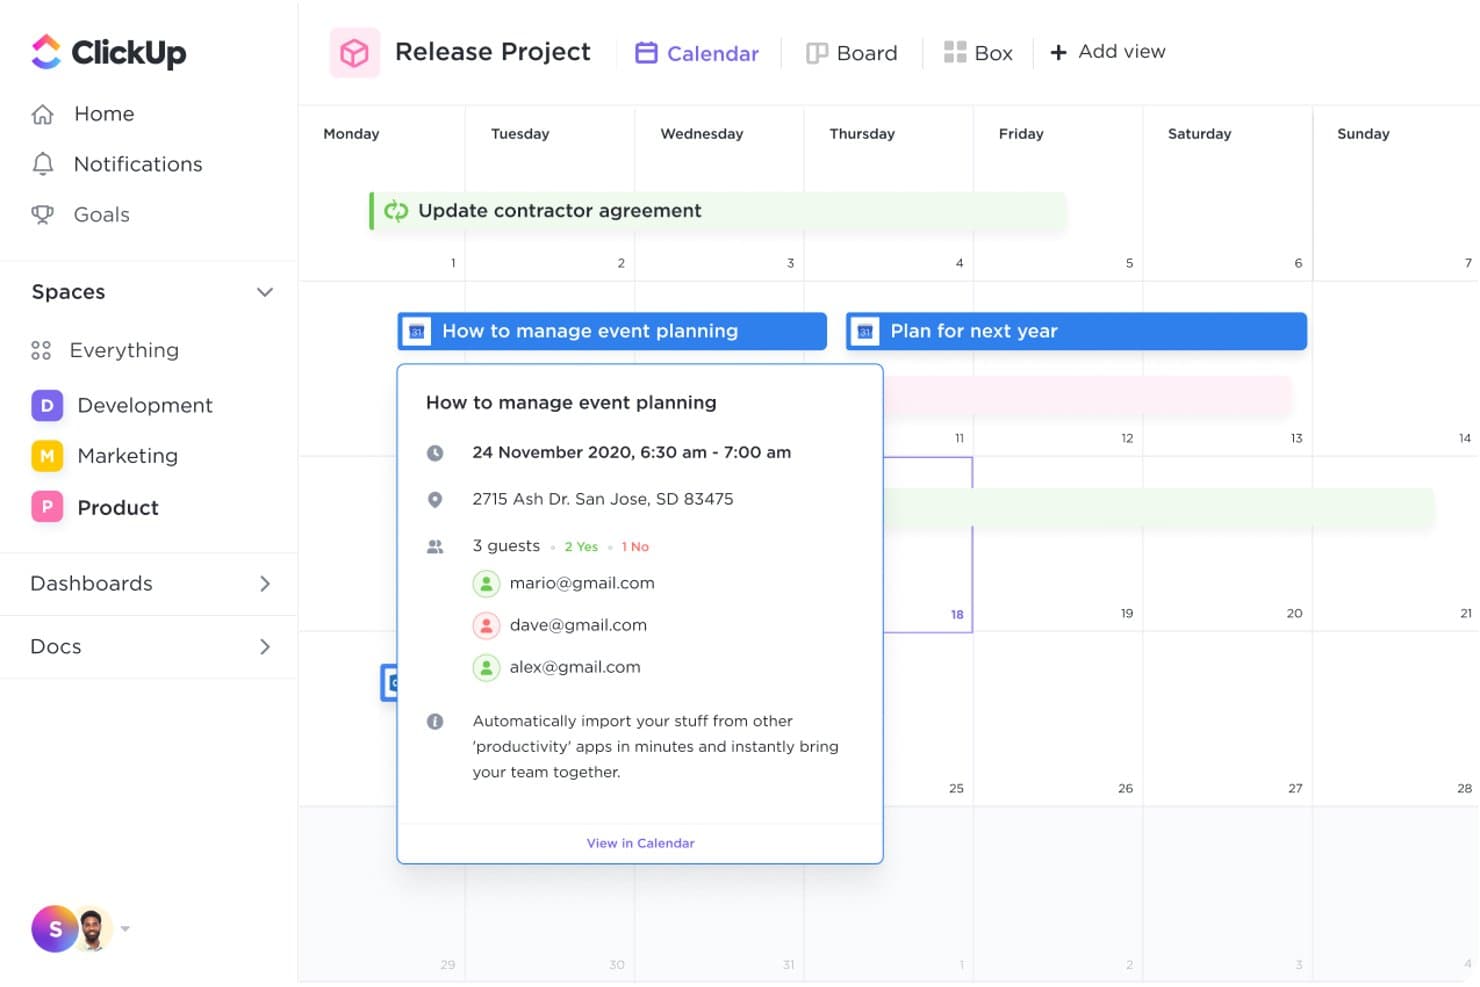Click the pink event bar under Plan for next year
1480x987 pixels.
1087,396
